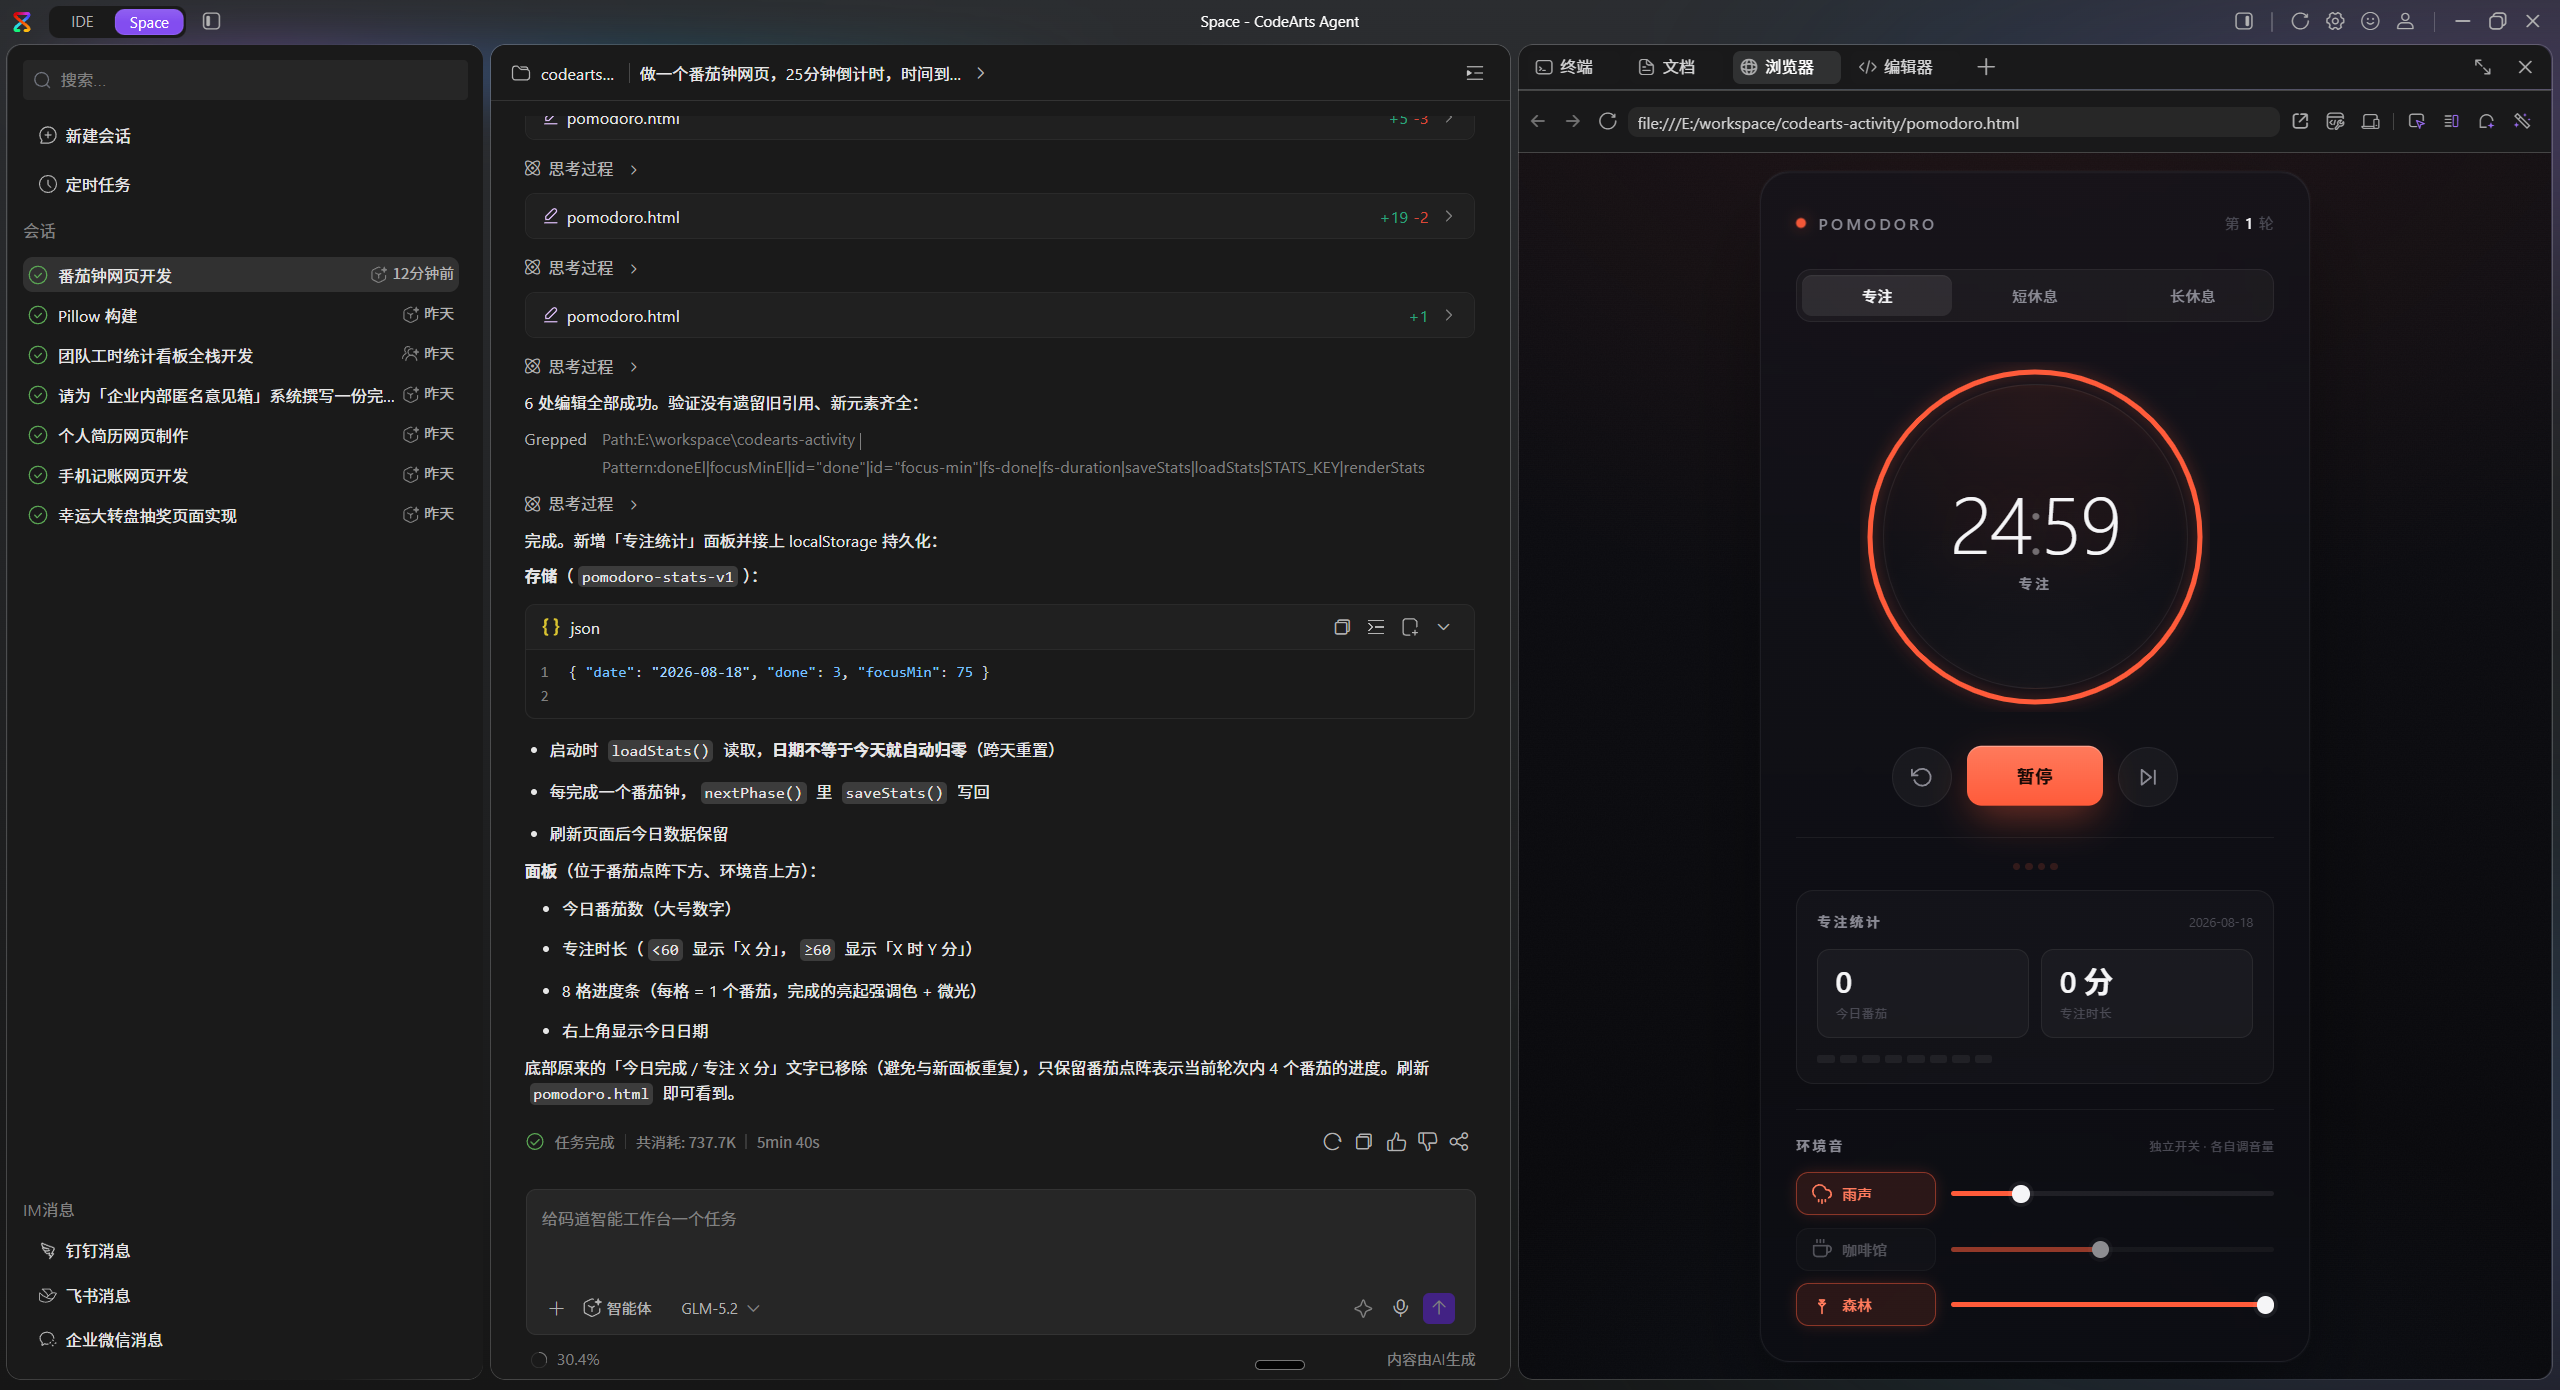Adjust the 森林 volume slider

[2112, 1305]
